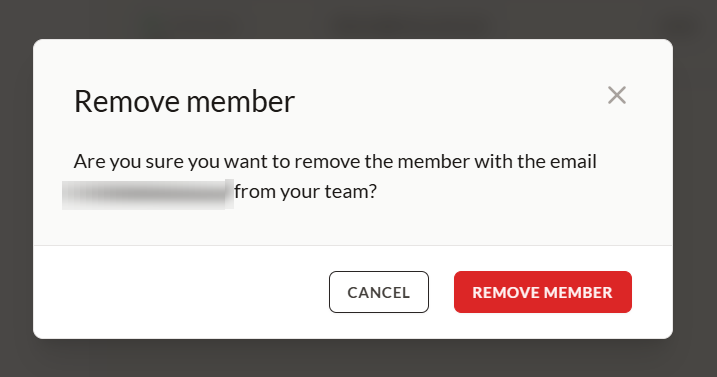Screen dimensions: 717x377
Task: Click the empty footer area left of CANCEL
Action: (181, 292)
